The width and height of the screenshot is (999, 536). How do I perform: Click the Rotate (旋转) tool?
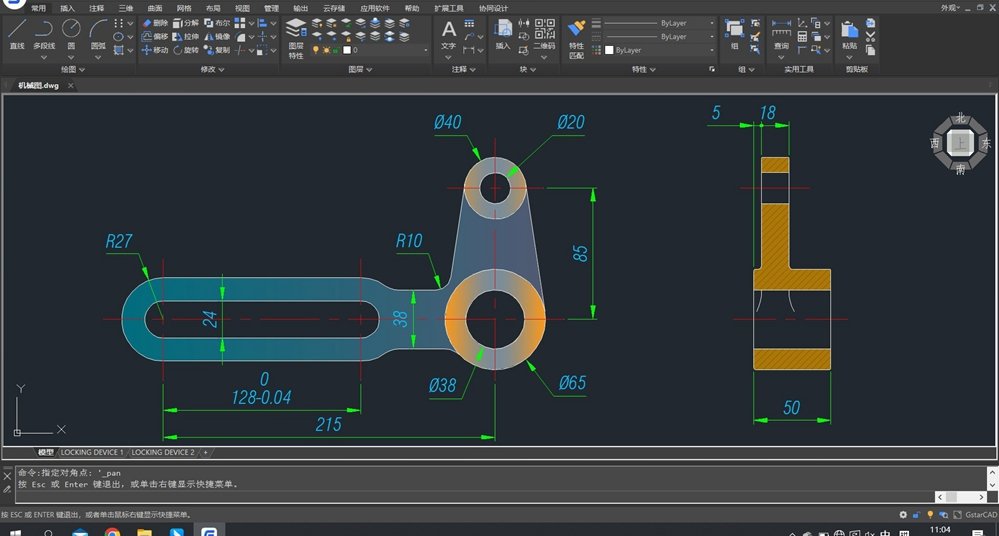[x=186, y=50]
